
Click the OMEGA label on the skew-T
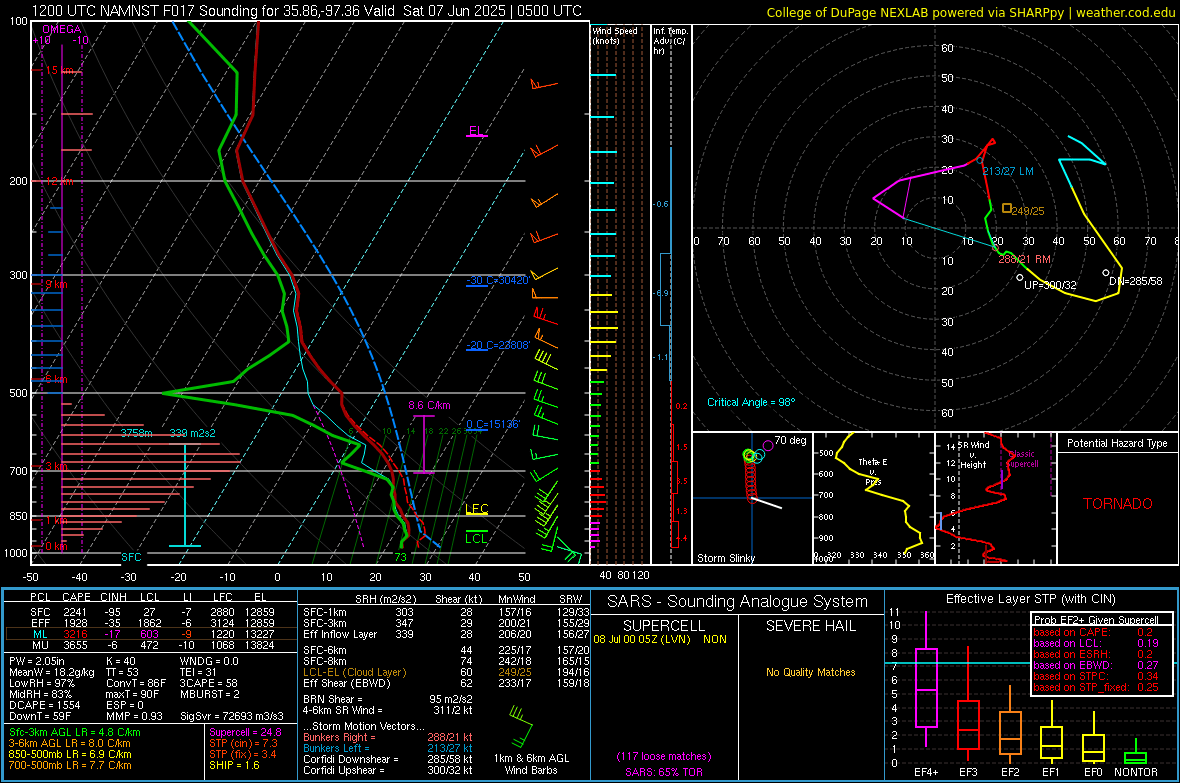click(61, 29)
